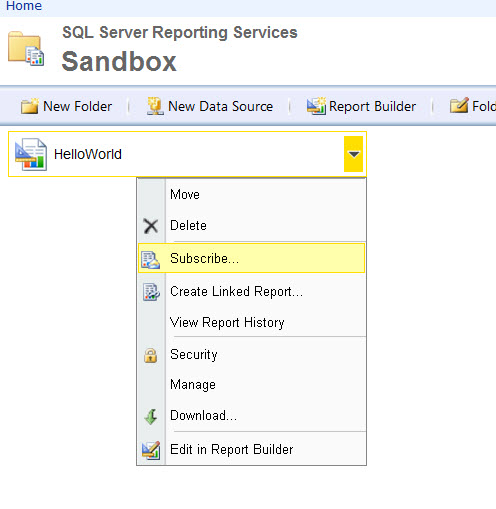Viewport: 496px width, 509px height.
Task: Click the Delete X icon
Action: click(x=151, y=226)
